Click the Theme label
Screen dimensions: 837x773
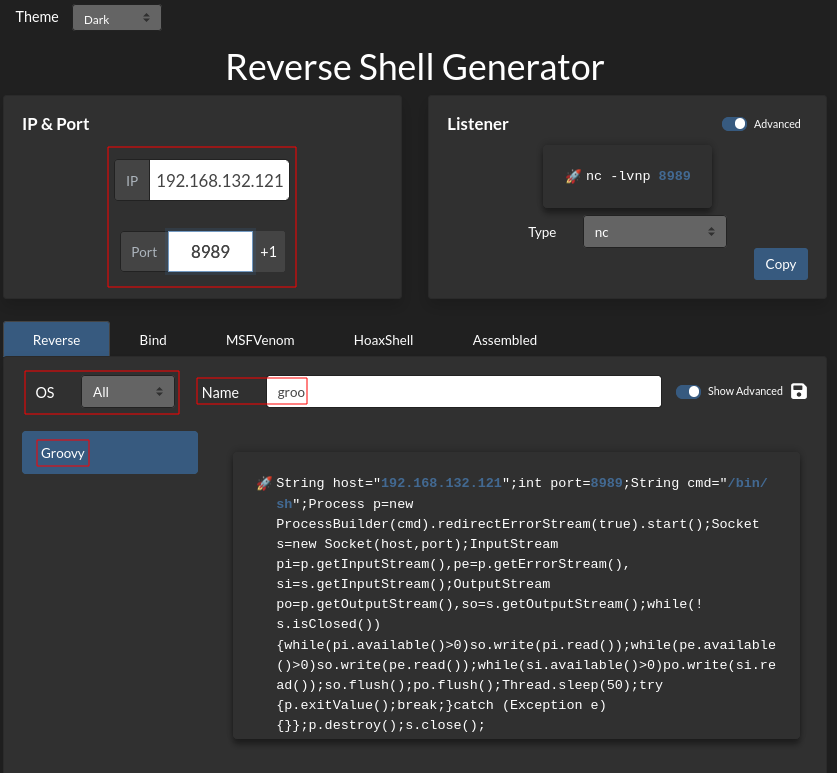(37, 17)
